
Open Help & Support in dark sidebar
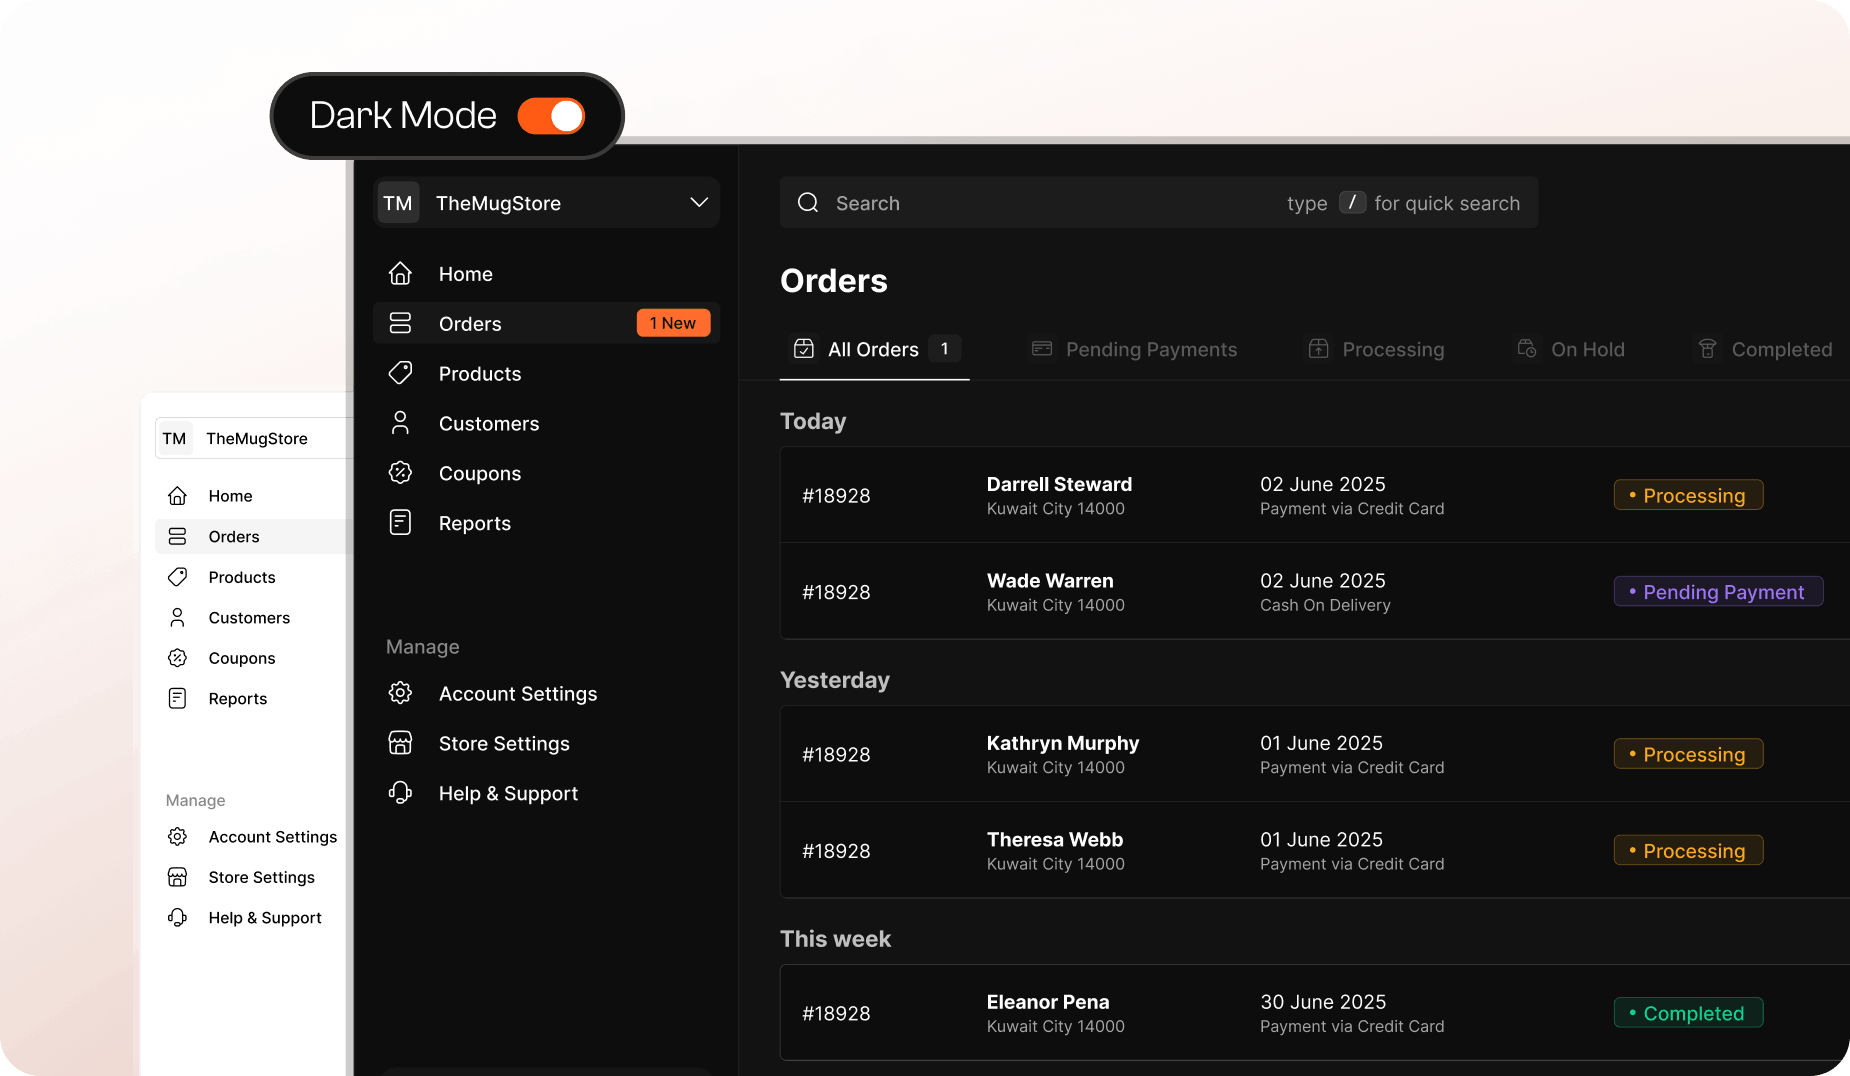click(x=546, y=793)
